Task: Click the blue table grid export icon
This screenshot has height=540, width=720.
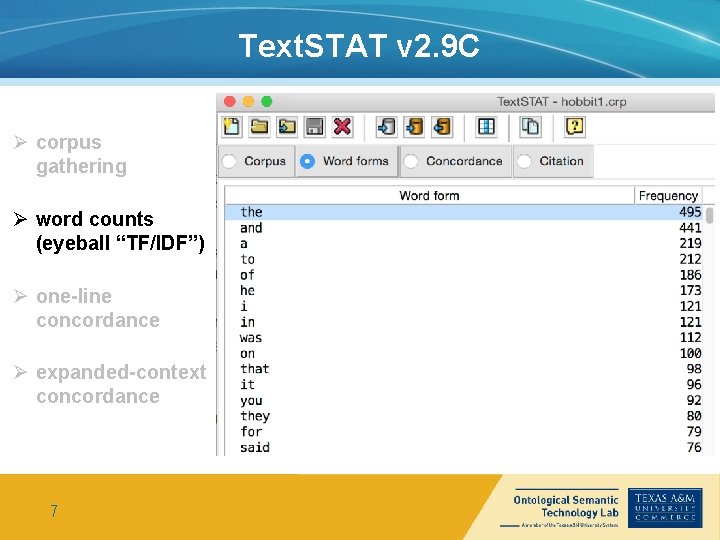Action: click(486, 126)
